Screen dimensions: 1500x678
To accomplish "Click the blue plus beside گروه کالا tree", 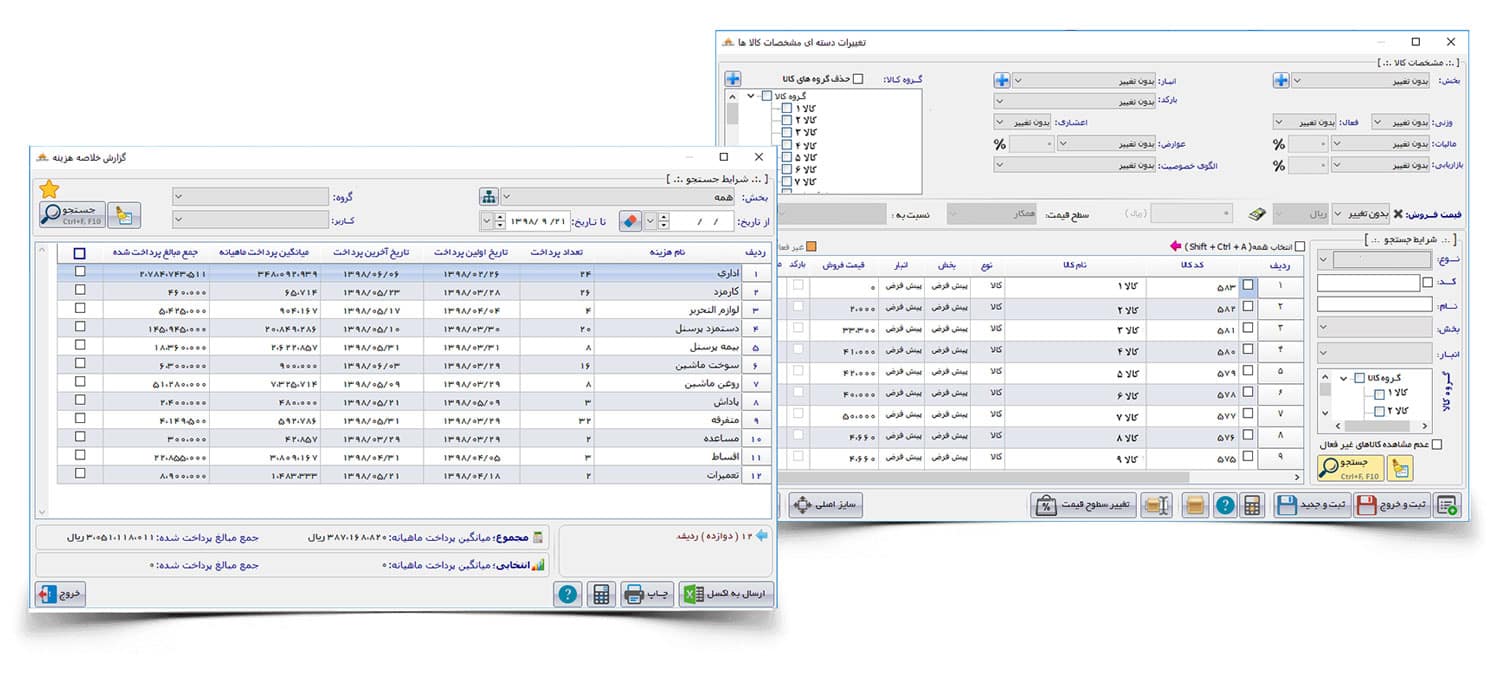I will click(733, 79).
